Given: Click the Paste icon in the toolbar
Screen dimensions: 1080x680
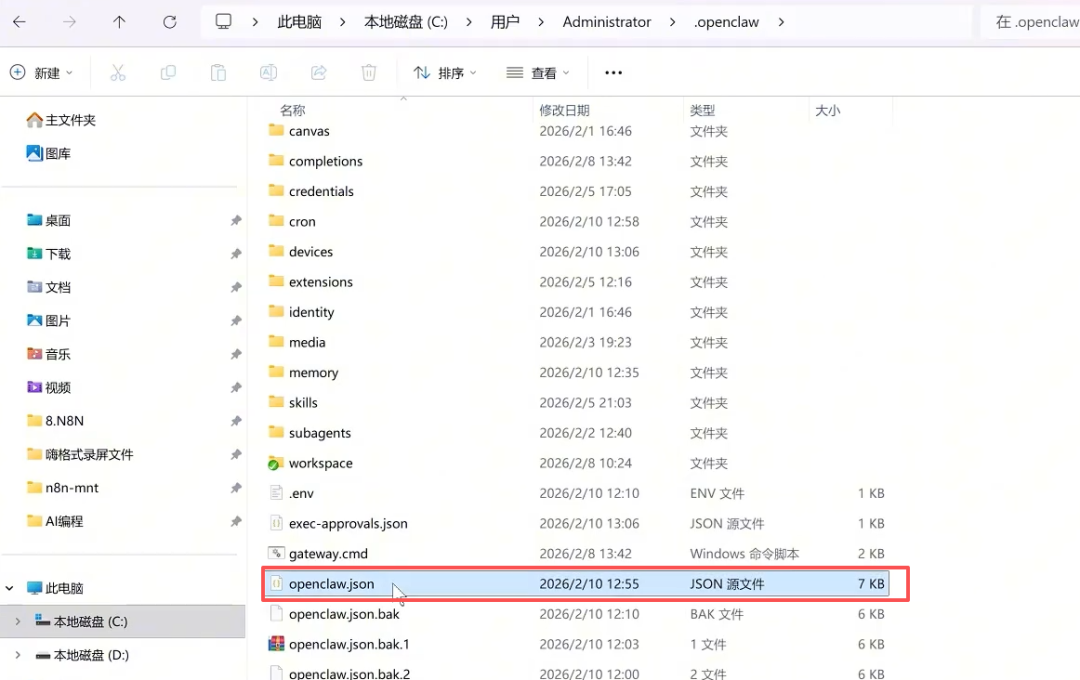Looking at the screenshot, I should 218,72.
